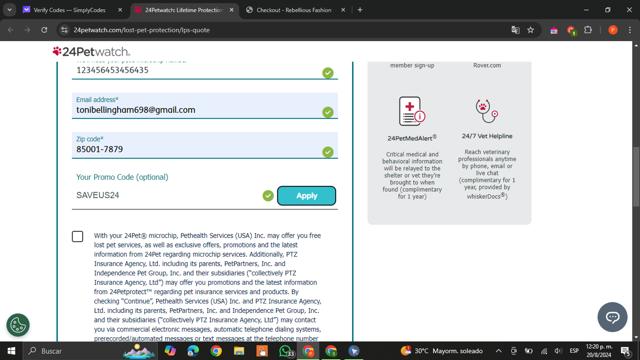
Task: Open the Extensions puzzle menu
Action: pyautogui.click(x=588, y=30)
